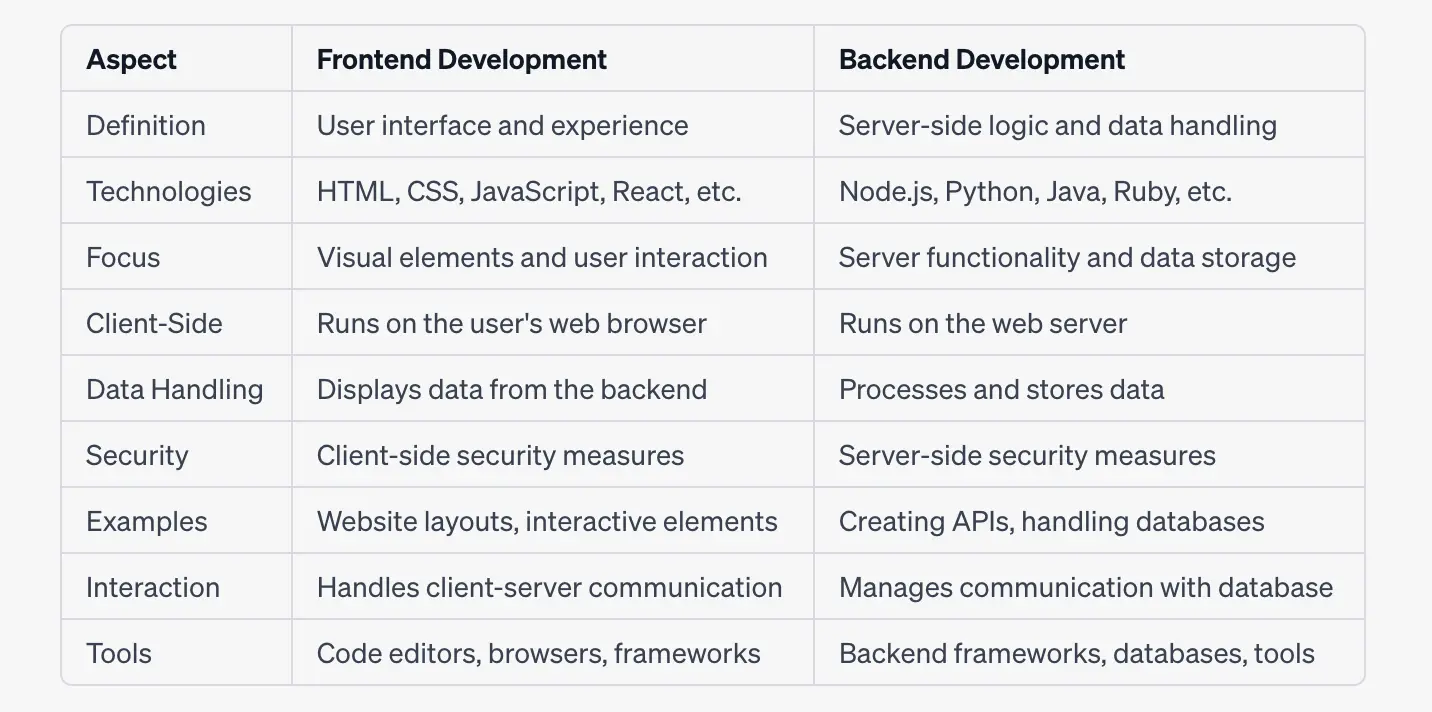Select 'Manages communication with database' cell
1432x712 pixels.
(1085, 588)
